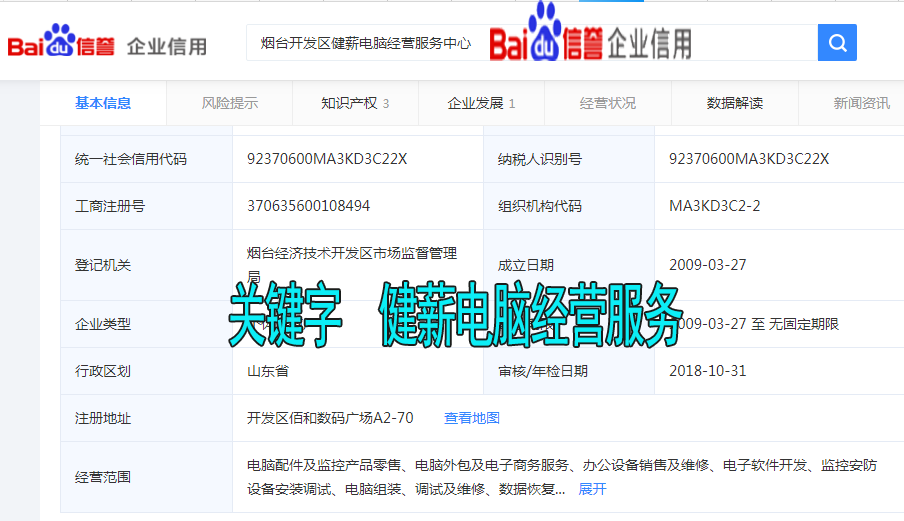Select the 工商注册号 number 370635600108494

(x=308, y=206)
